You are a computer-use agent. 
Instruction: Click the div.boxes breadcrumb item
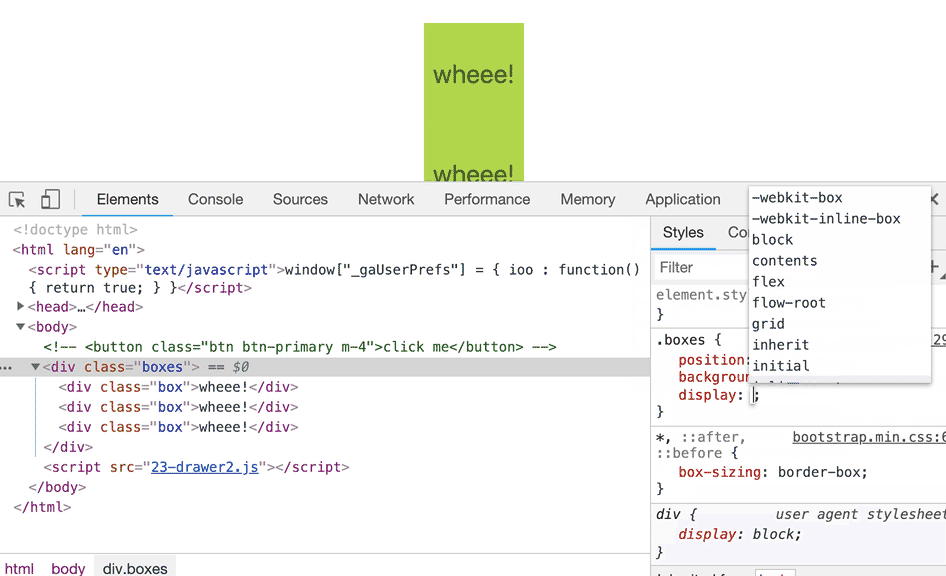(135, 568)
